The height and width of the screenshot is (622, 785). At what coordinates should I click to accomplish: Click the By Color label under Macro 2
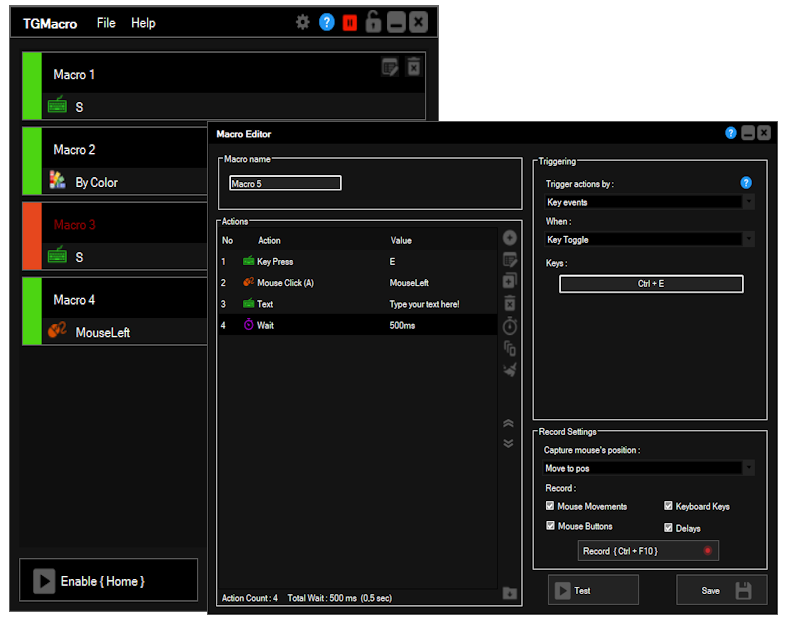point(97,182)
